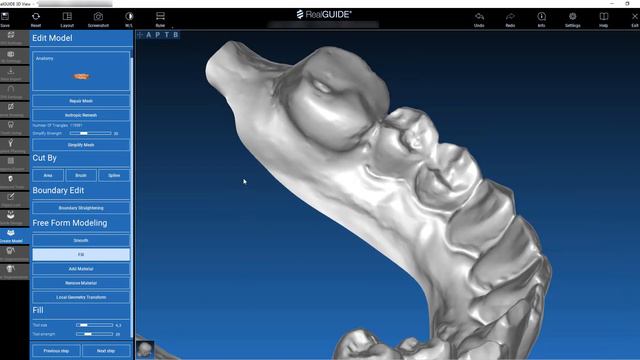
Task: Redo the last undone action
Action: point(510,19)
